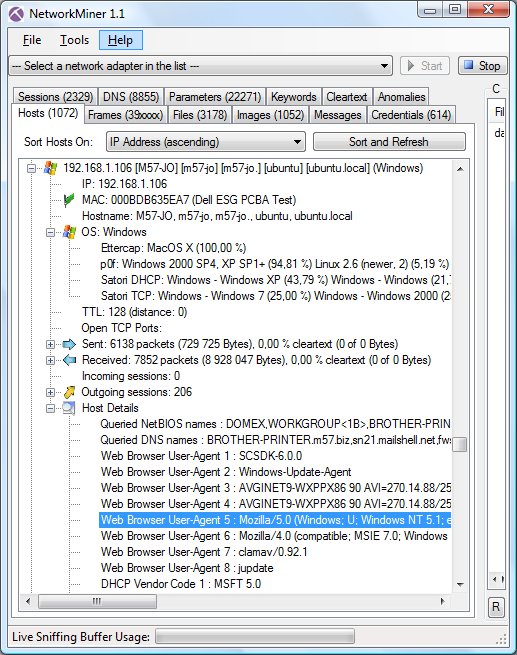Click the NetworkMiner app icon in title bar
Viewport: 517px width, 655px height.
tap(16, 14)
